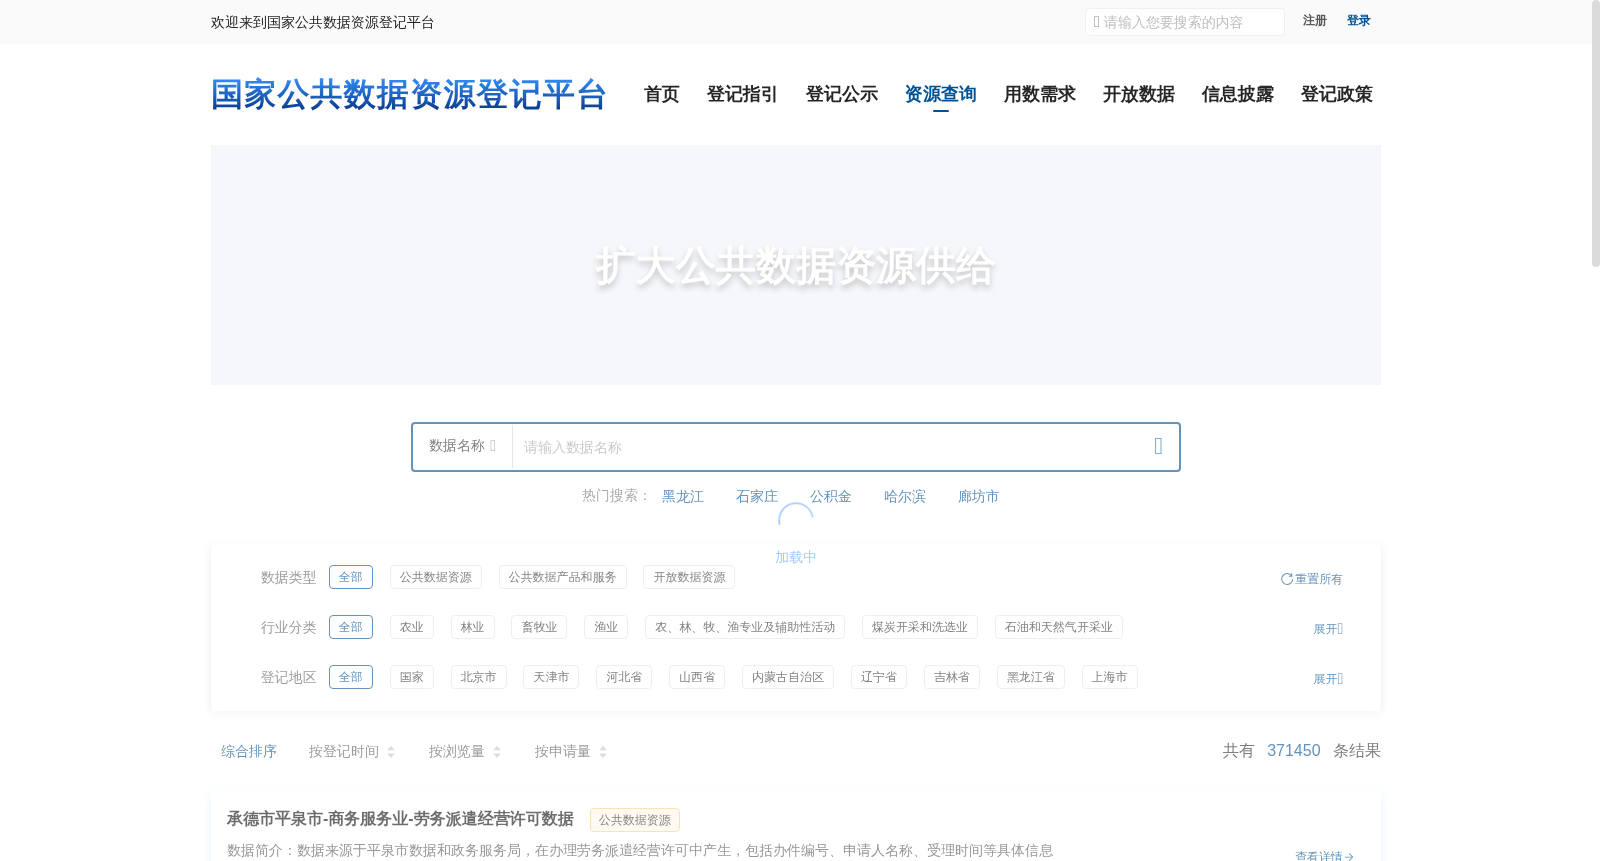Viewport: 1600px width, 861px height.
Task: Filter industry by 林业
Action: pos(473,627)
